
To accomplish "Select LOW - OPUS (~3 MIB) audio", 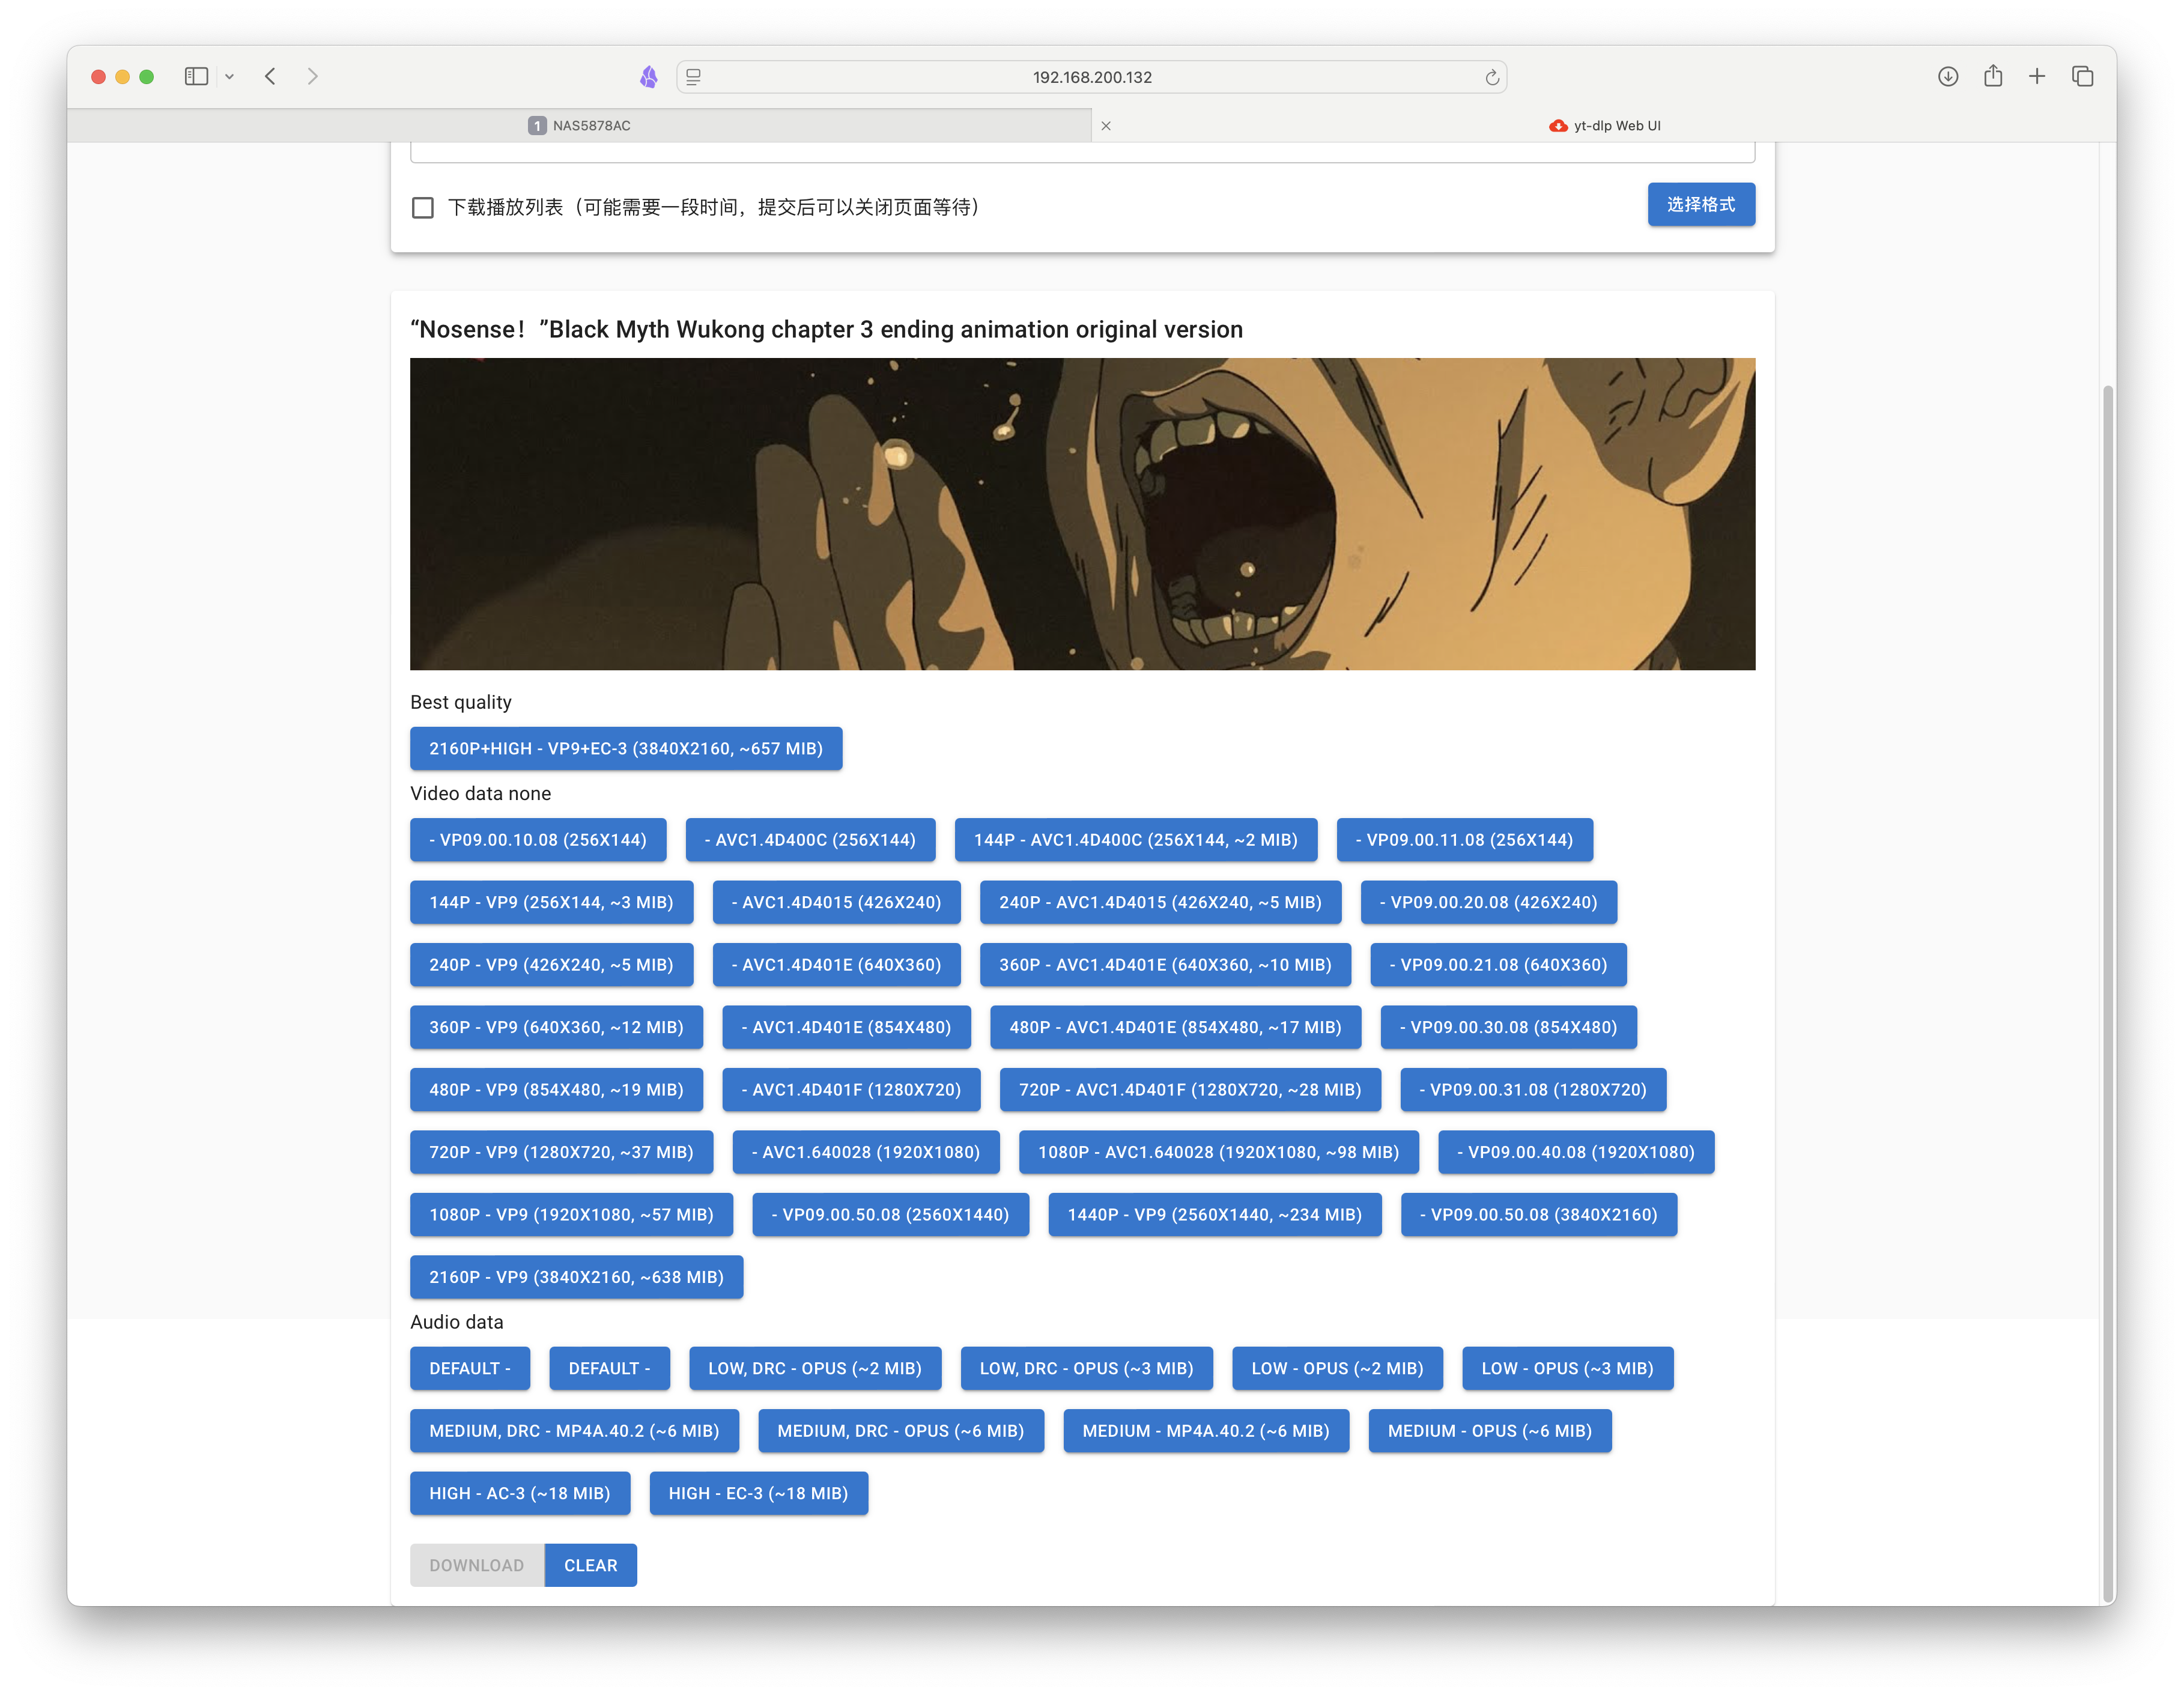I will point(1568,1369).
